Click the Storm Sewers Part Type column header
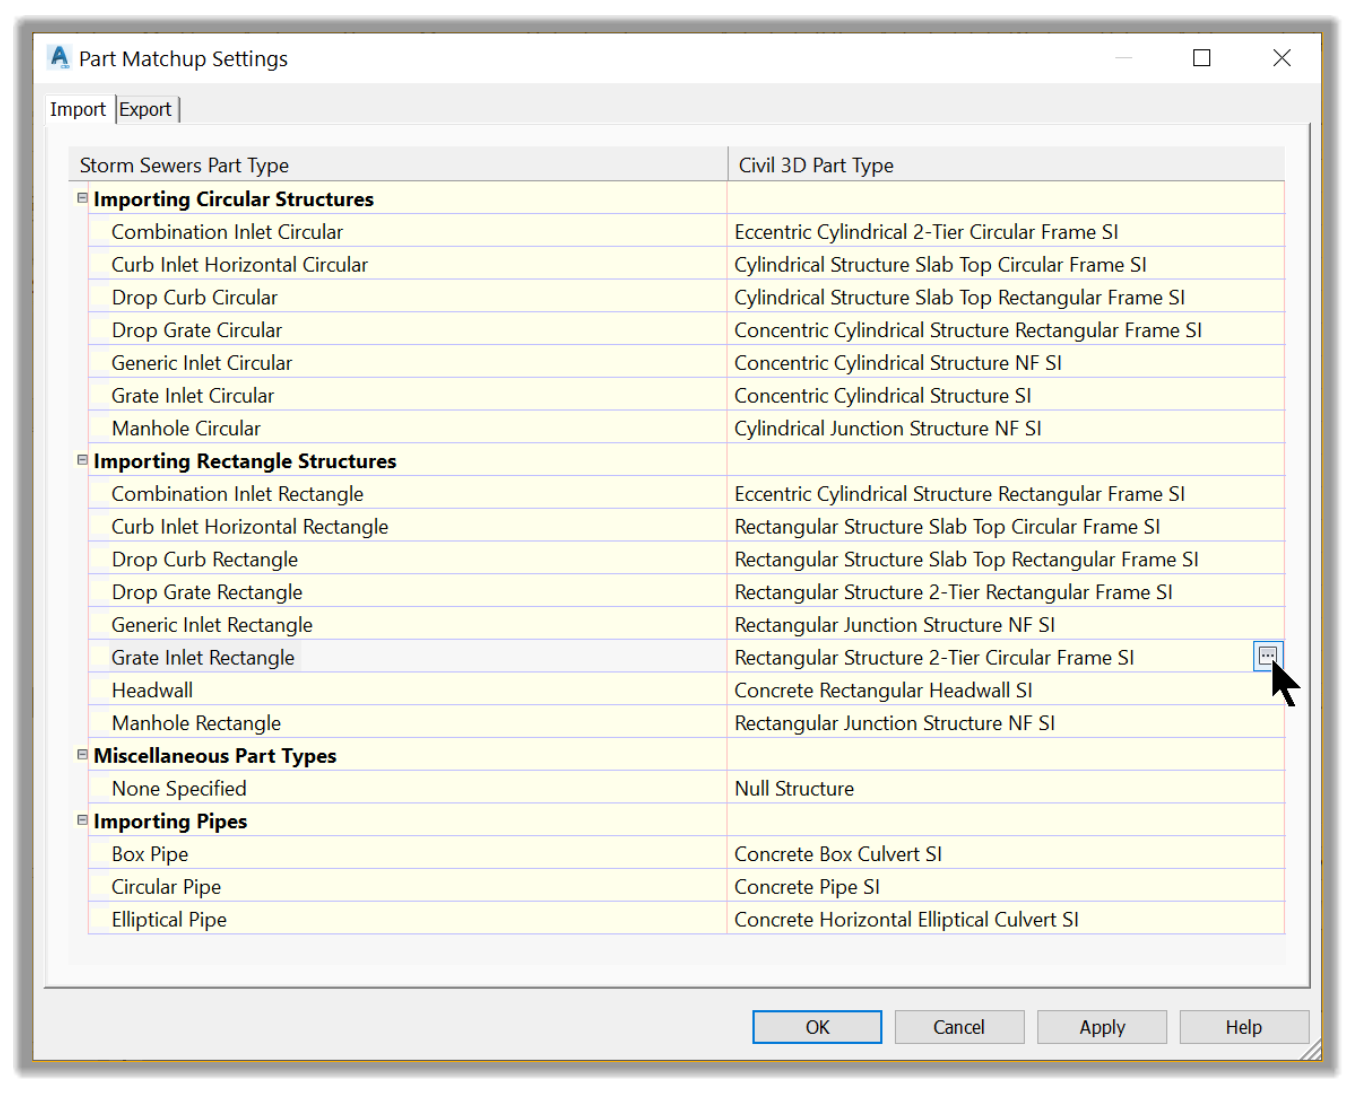This screenshot has width=1357, height=1094. (398, 165)
